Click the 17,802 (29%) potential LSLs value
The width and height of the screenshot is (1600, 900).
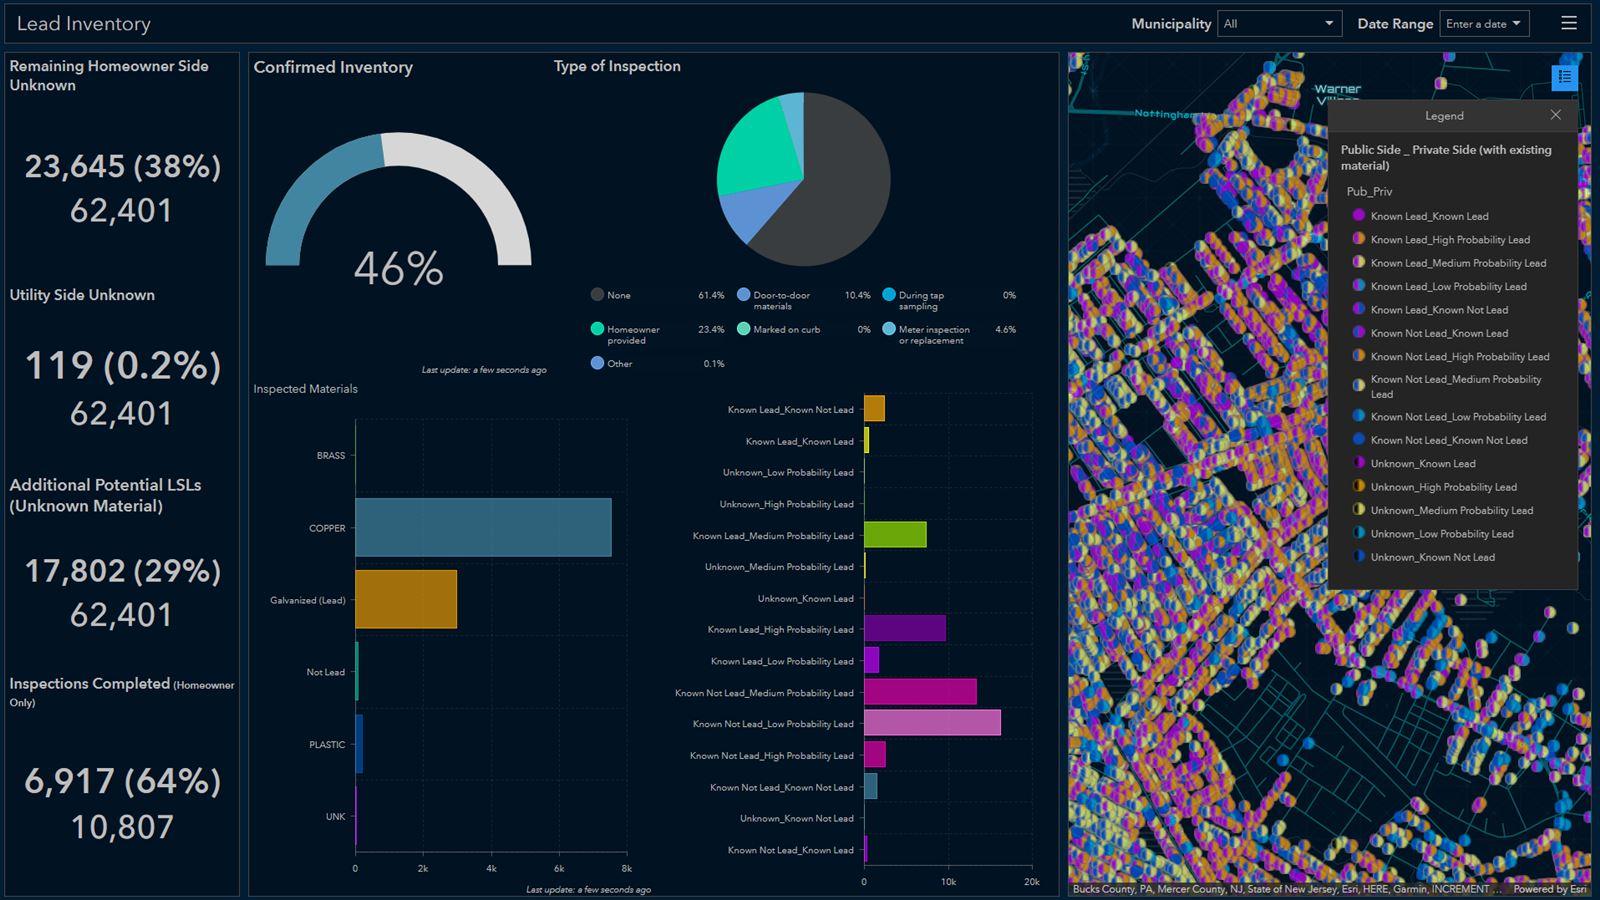tap(122, 571)
